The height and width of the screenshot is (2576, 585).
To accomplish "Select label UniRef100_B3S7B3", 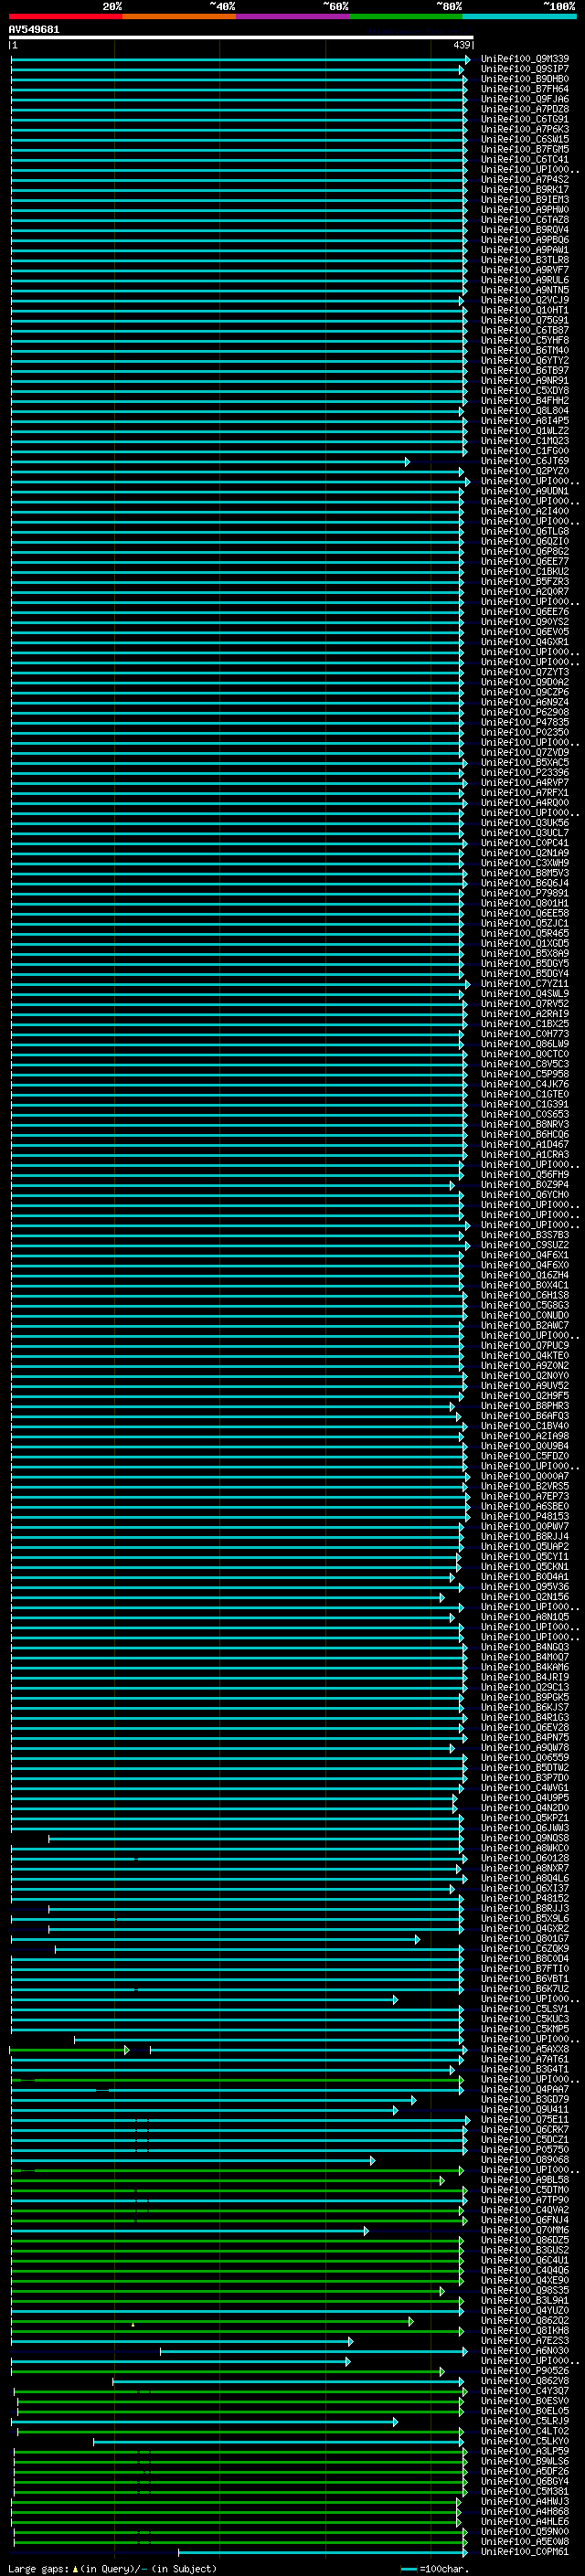I will point(525,1236).
